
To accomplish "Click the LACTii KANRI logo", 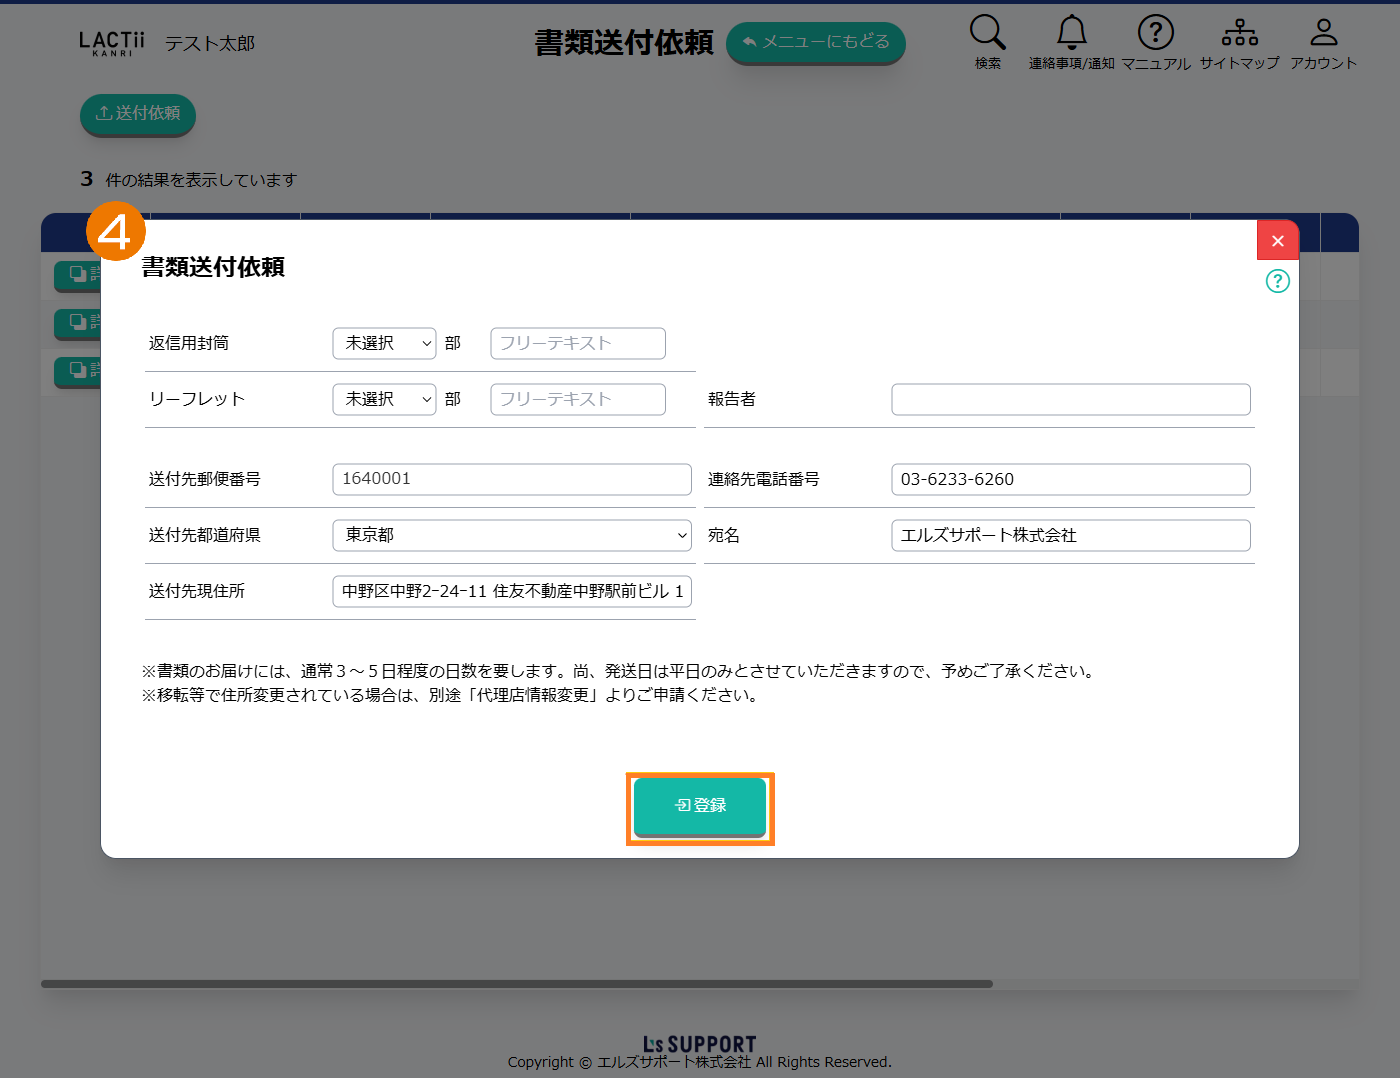I will [112, 43].
